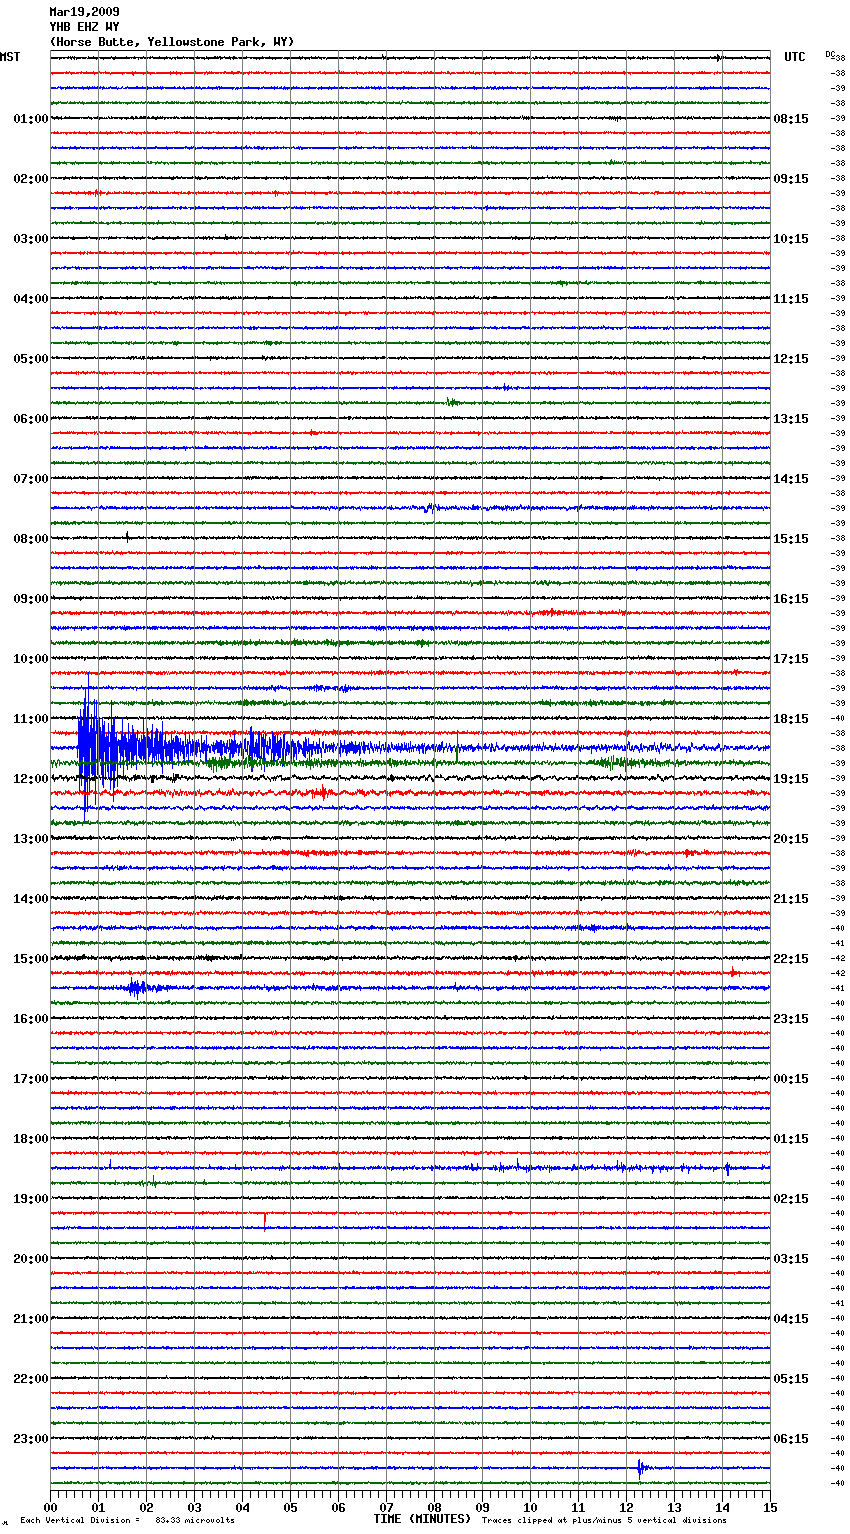
Task: Click the 23:15 UTC time label
Action: pyautogui.click(x=791, y=1019)
